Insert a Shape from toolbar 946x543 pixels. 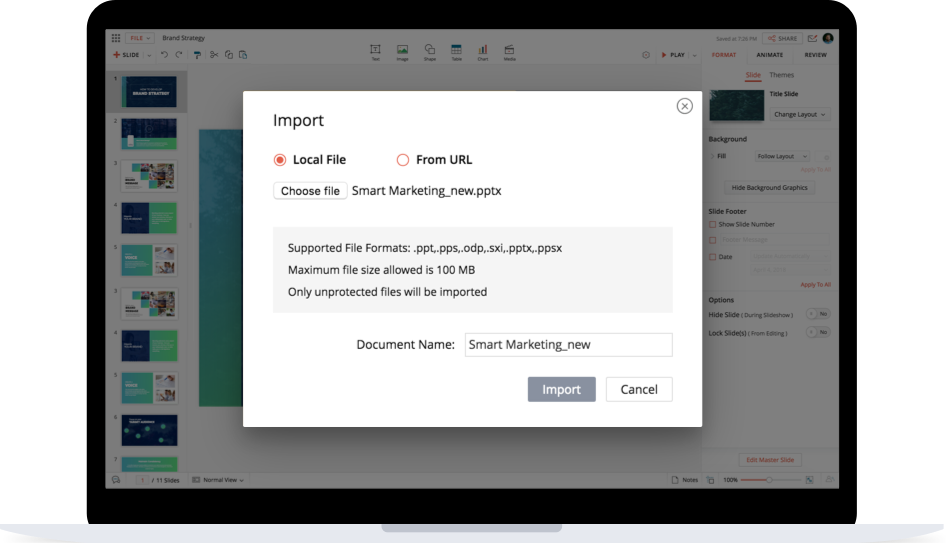pyautogui.click(x=430, y=52)
